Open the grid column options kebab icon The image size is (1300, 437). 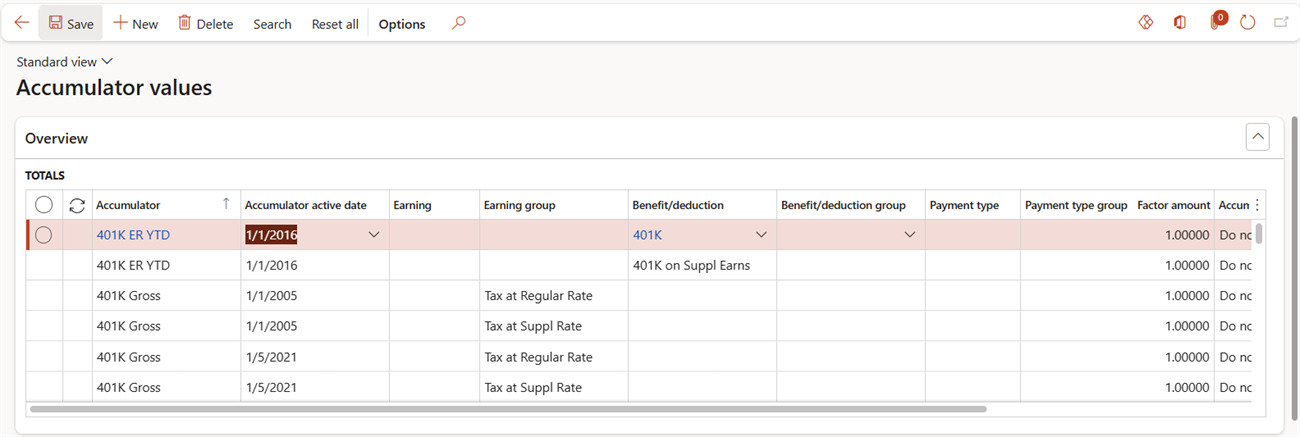pos(1257,205)
